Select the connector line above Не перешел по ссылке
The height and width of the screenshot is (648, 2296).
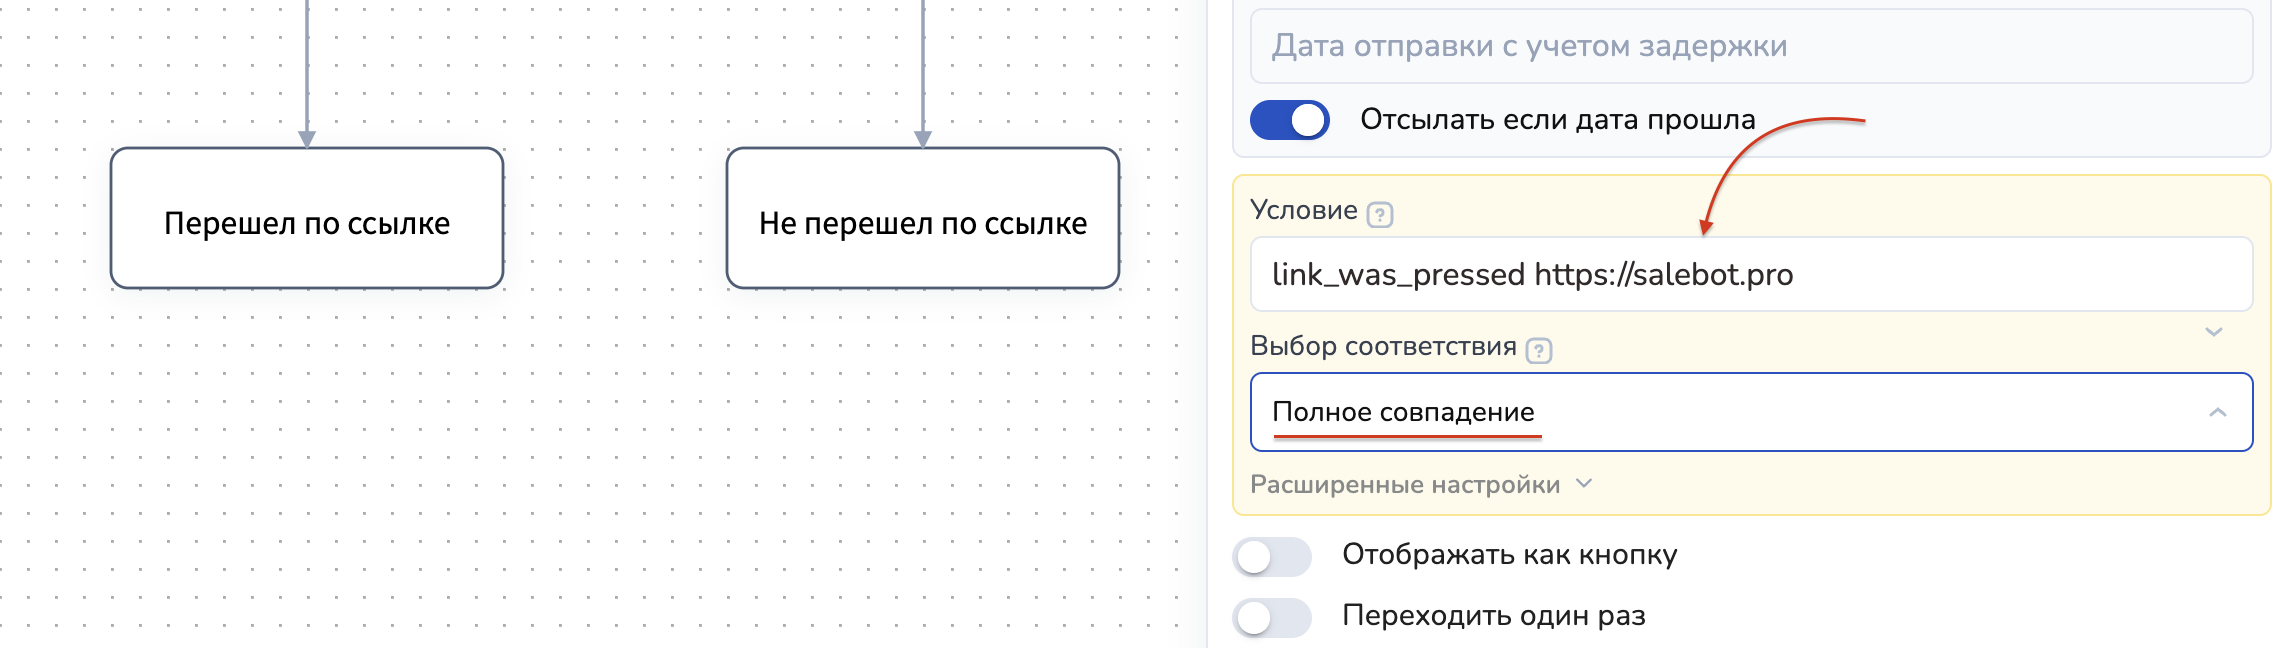pos(923,60)
